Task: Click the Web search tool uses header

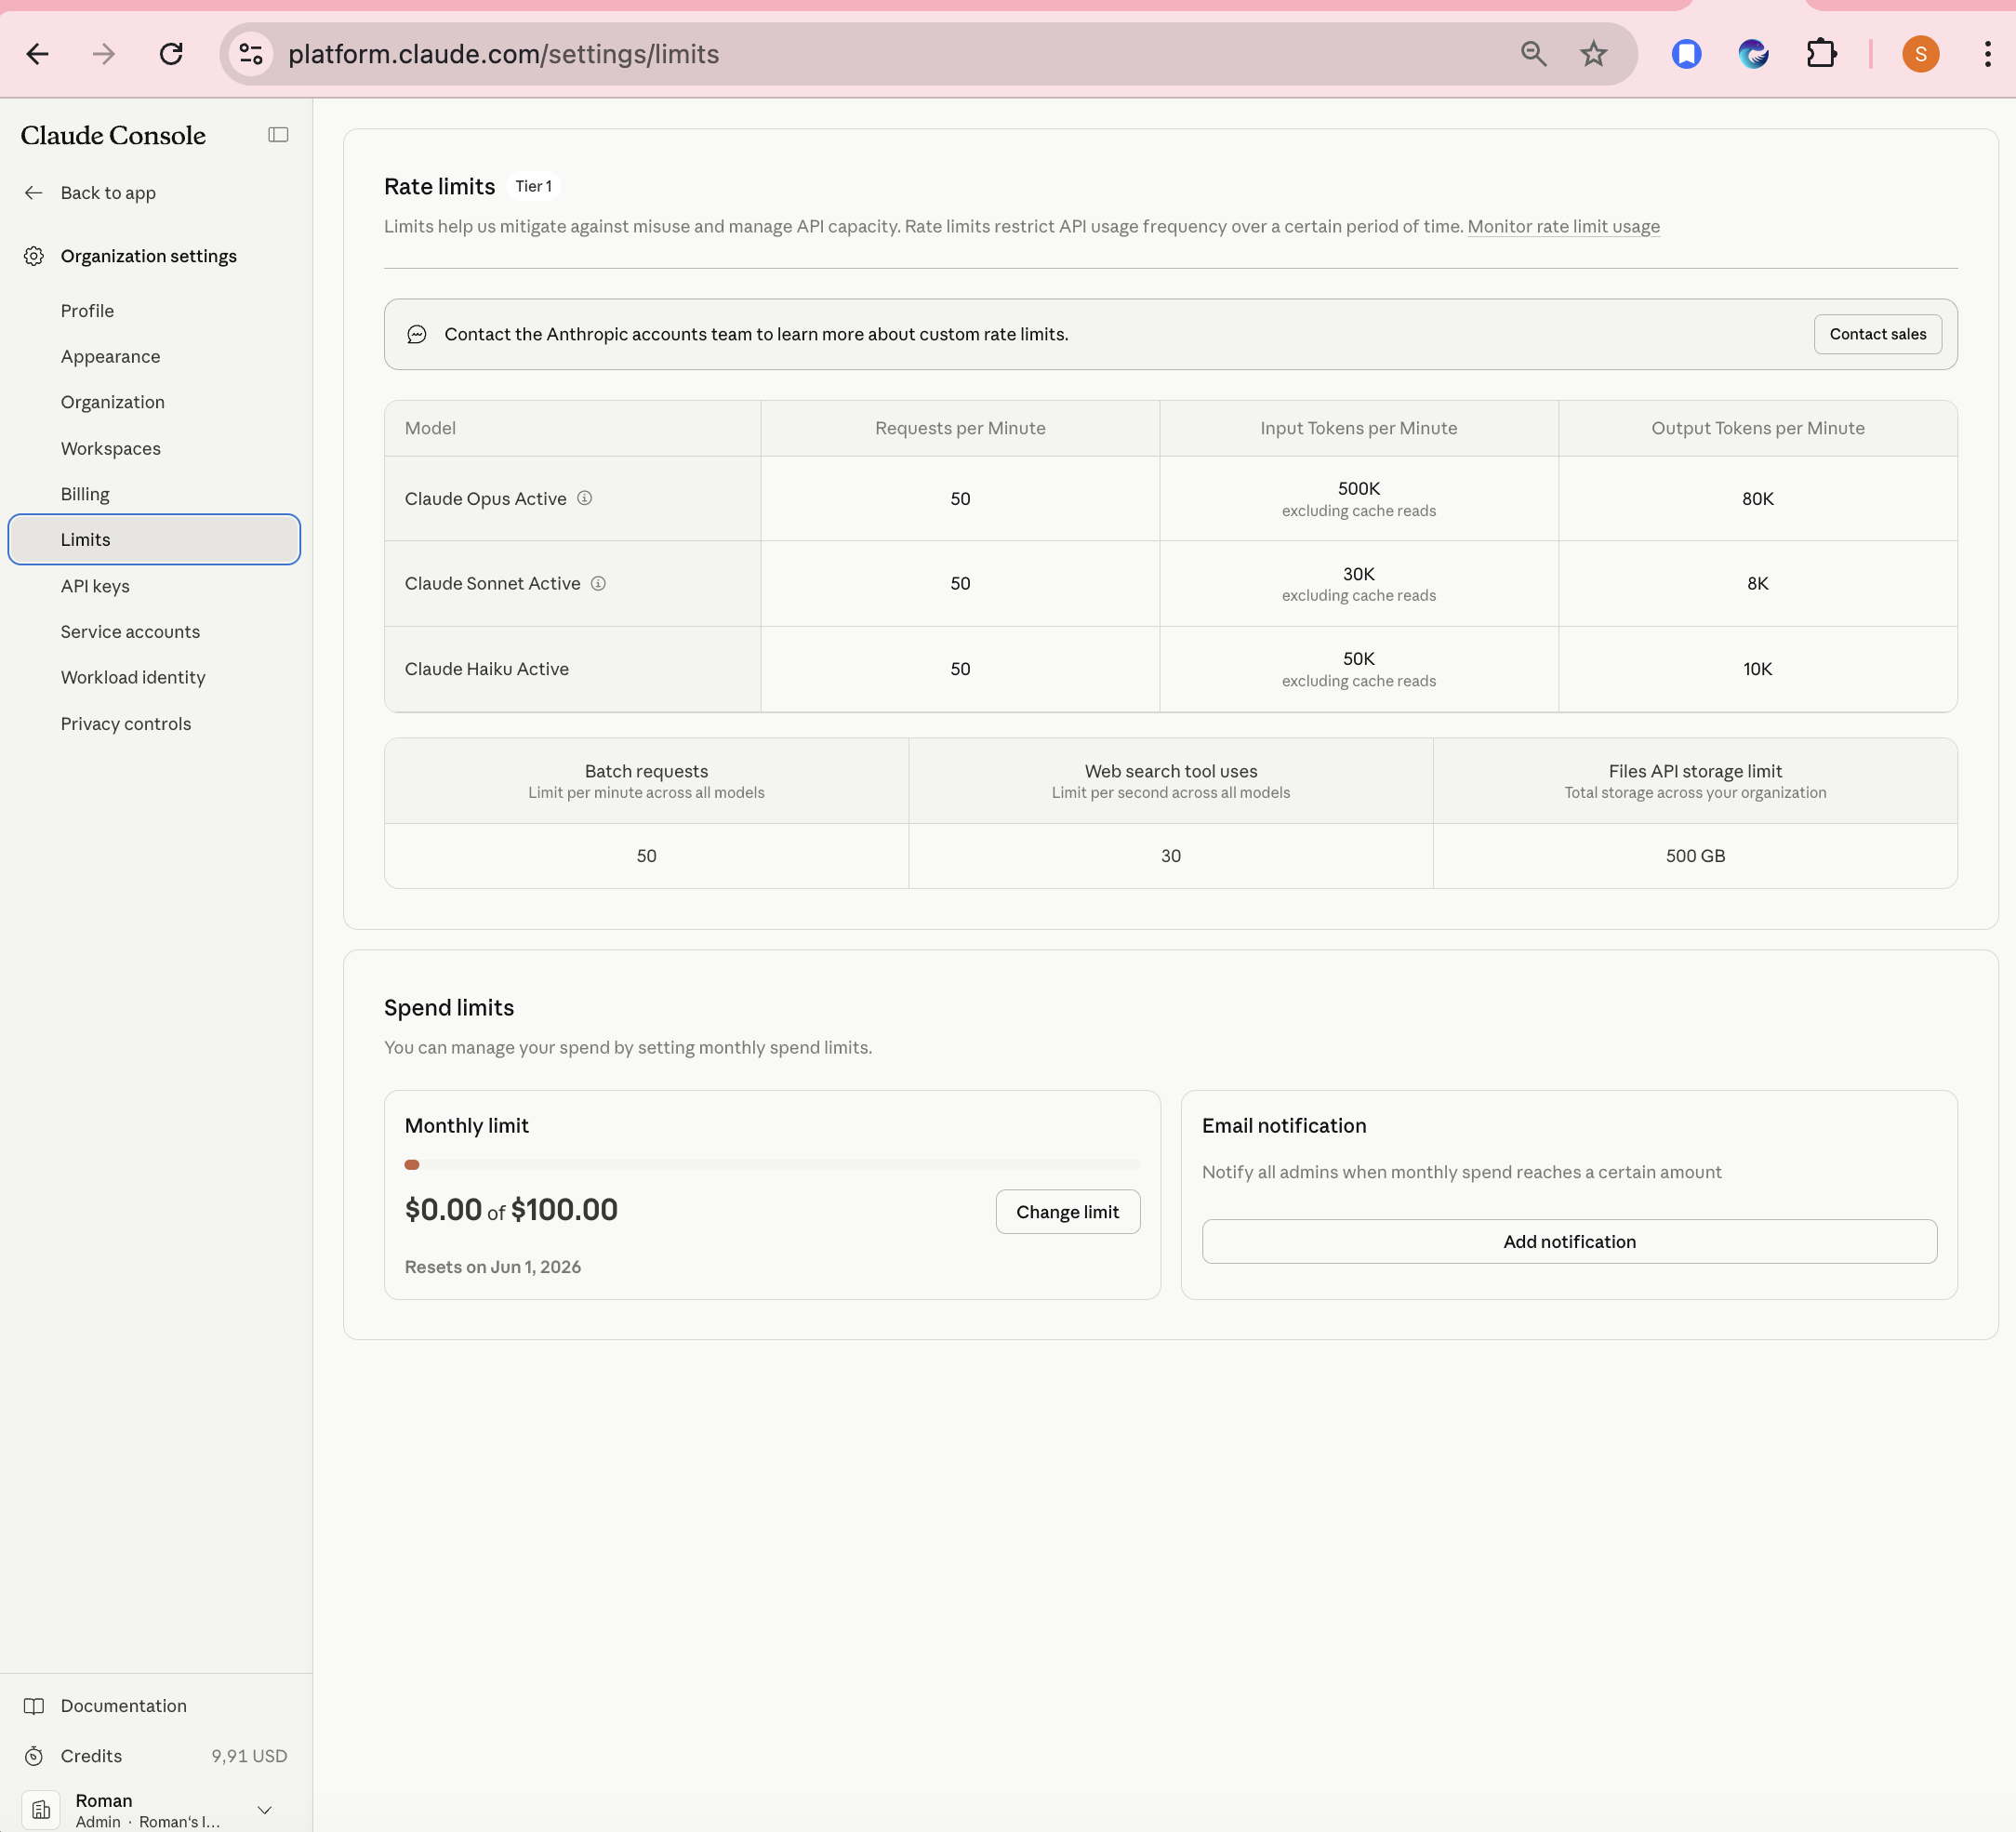Action: [x=1170, y=781]
